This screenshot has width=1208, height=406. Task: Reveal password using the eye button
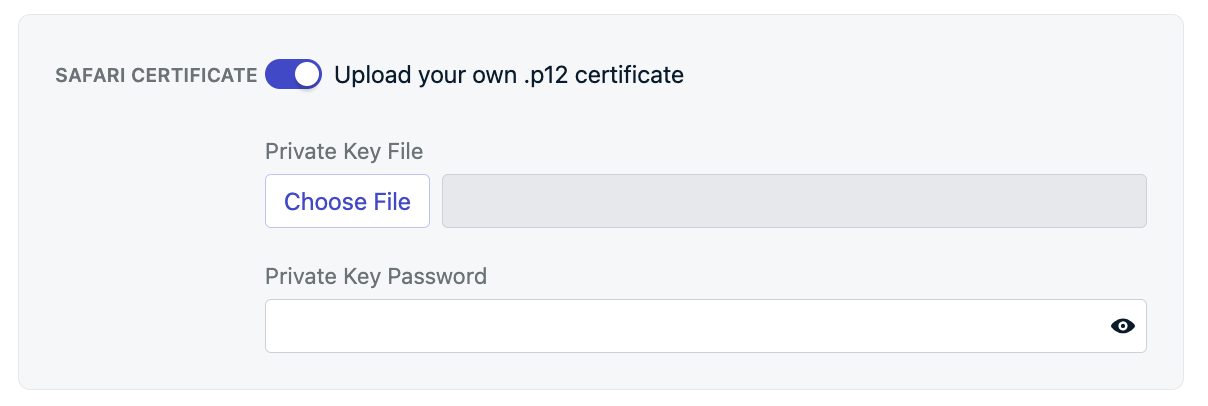(x=1123, y=326)
